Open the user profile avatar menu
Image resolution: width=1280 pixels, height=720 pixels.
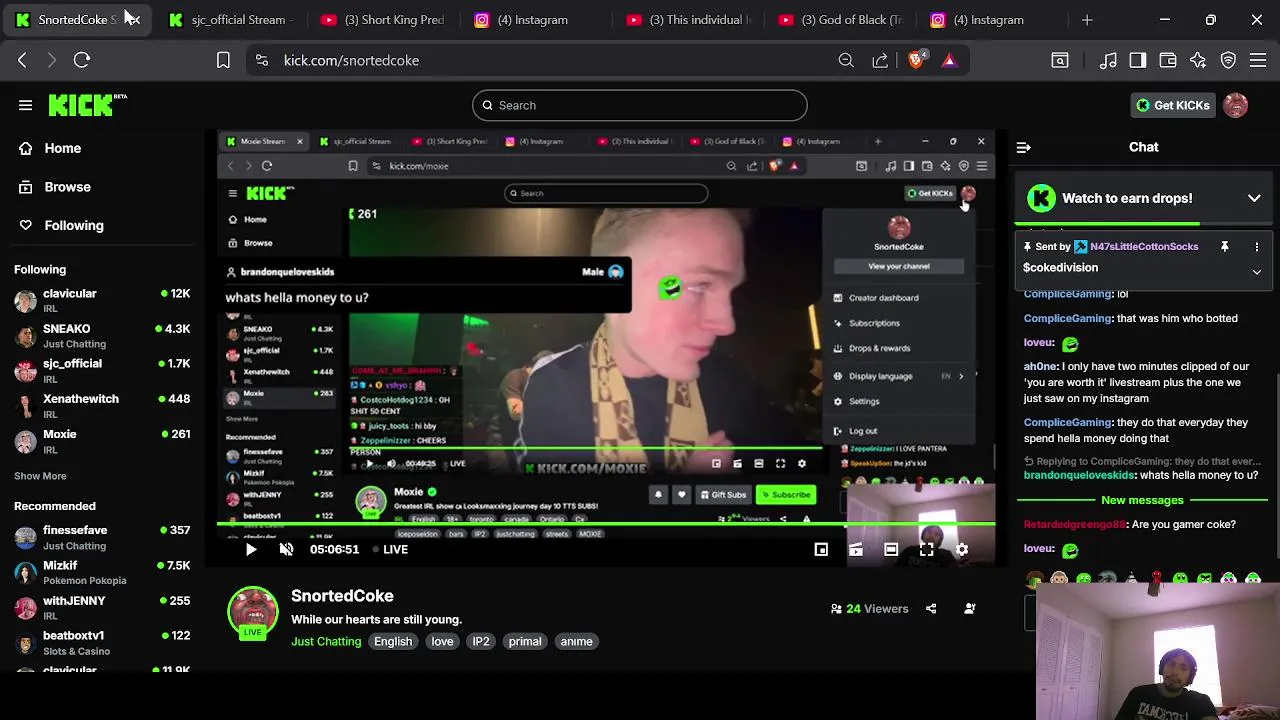pos(1235,105)
